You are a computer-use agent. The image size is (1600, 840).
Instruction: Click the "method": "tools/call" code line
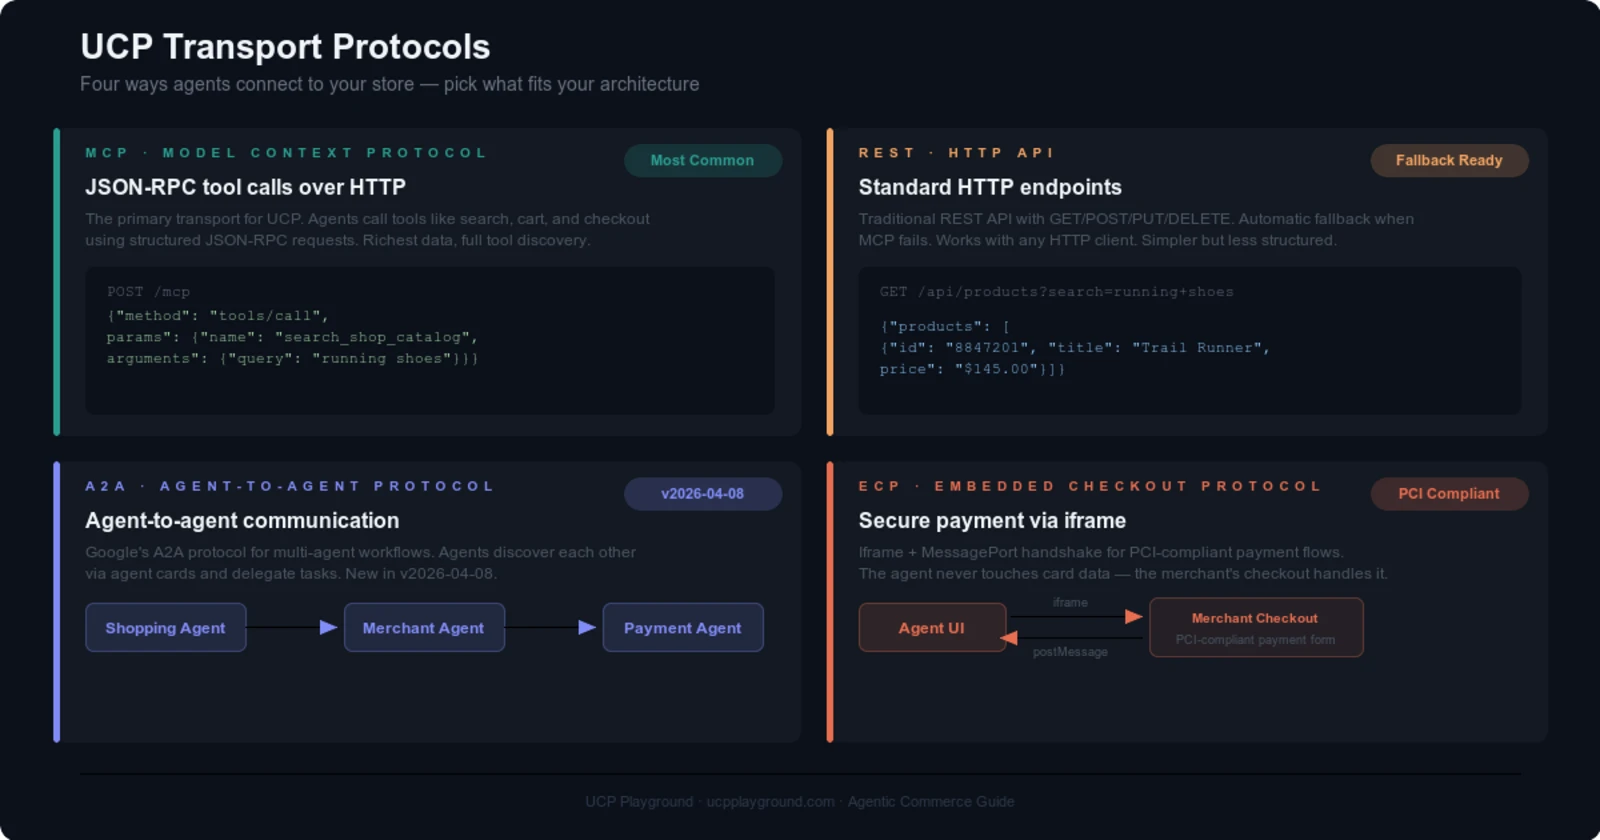point(218,316)
